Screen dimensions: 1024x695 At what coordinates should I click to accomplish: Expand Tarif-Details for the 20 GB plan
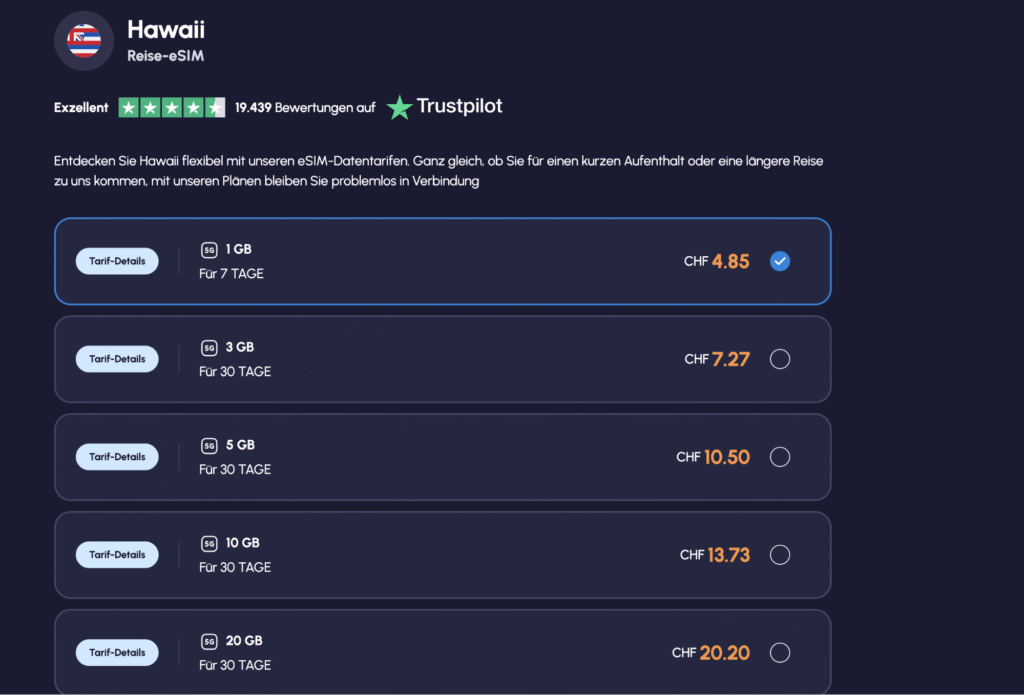tap(117, 653)
